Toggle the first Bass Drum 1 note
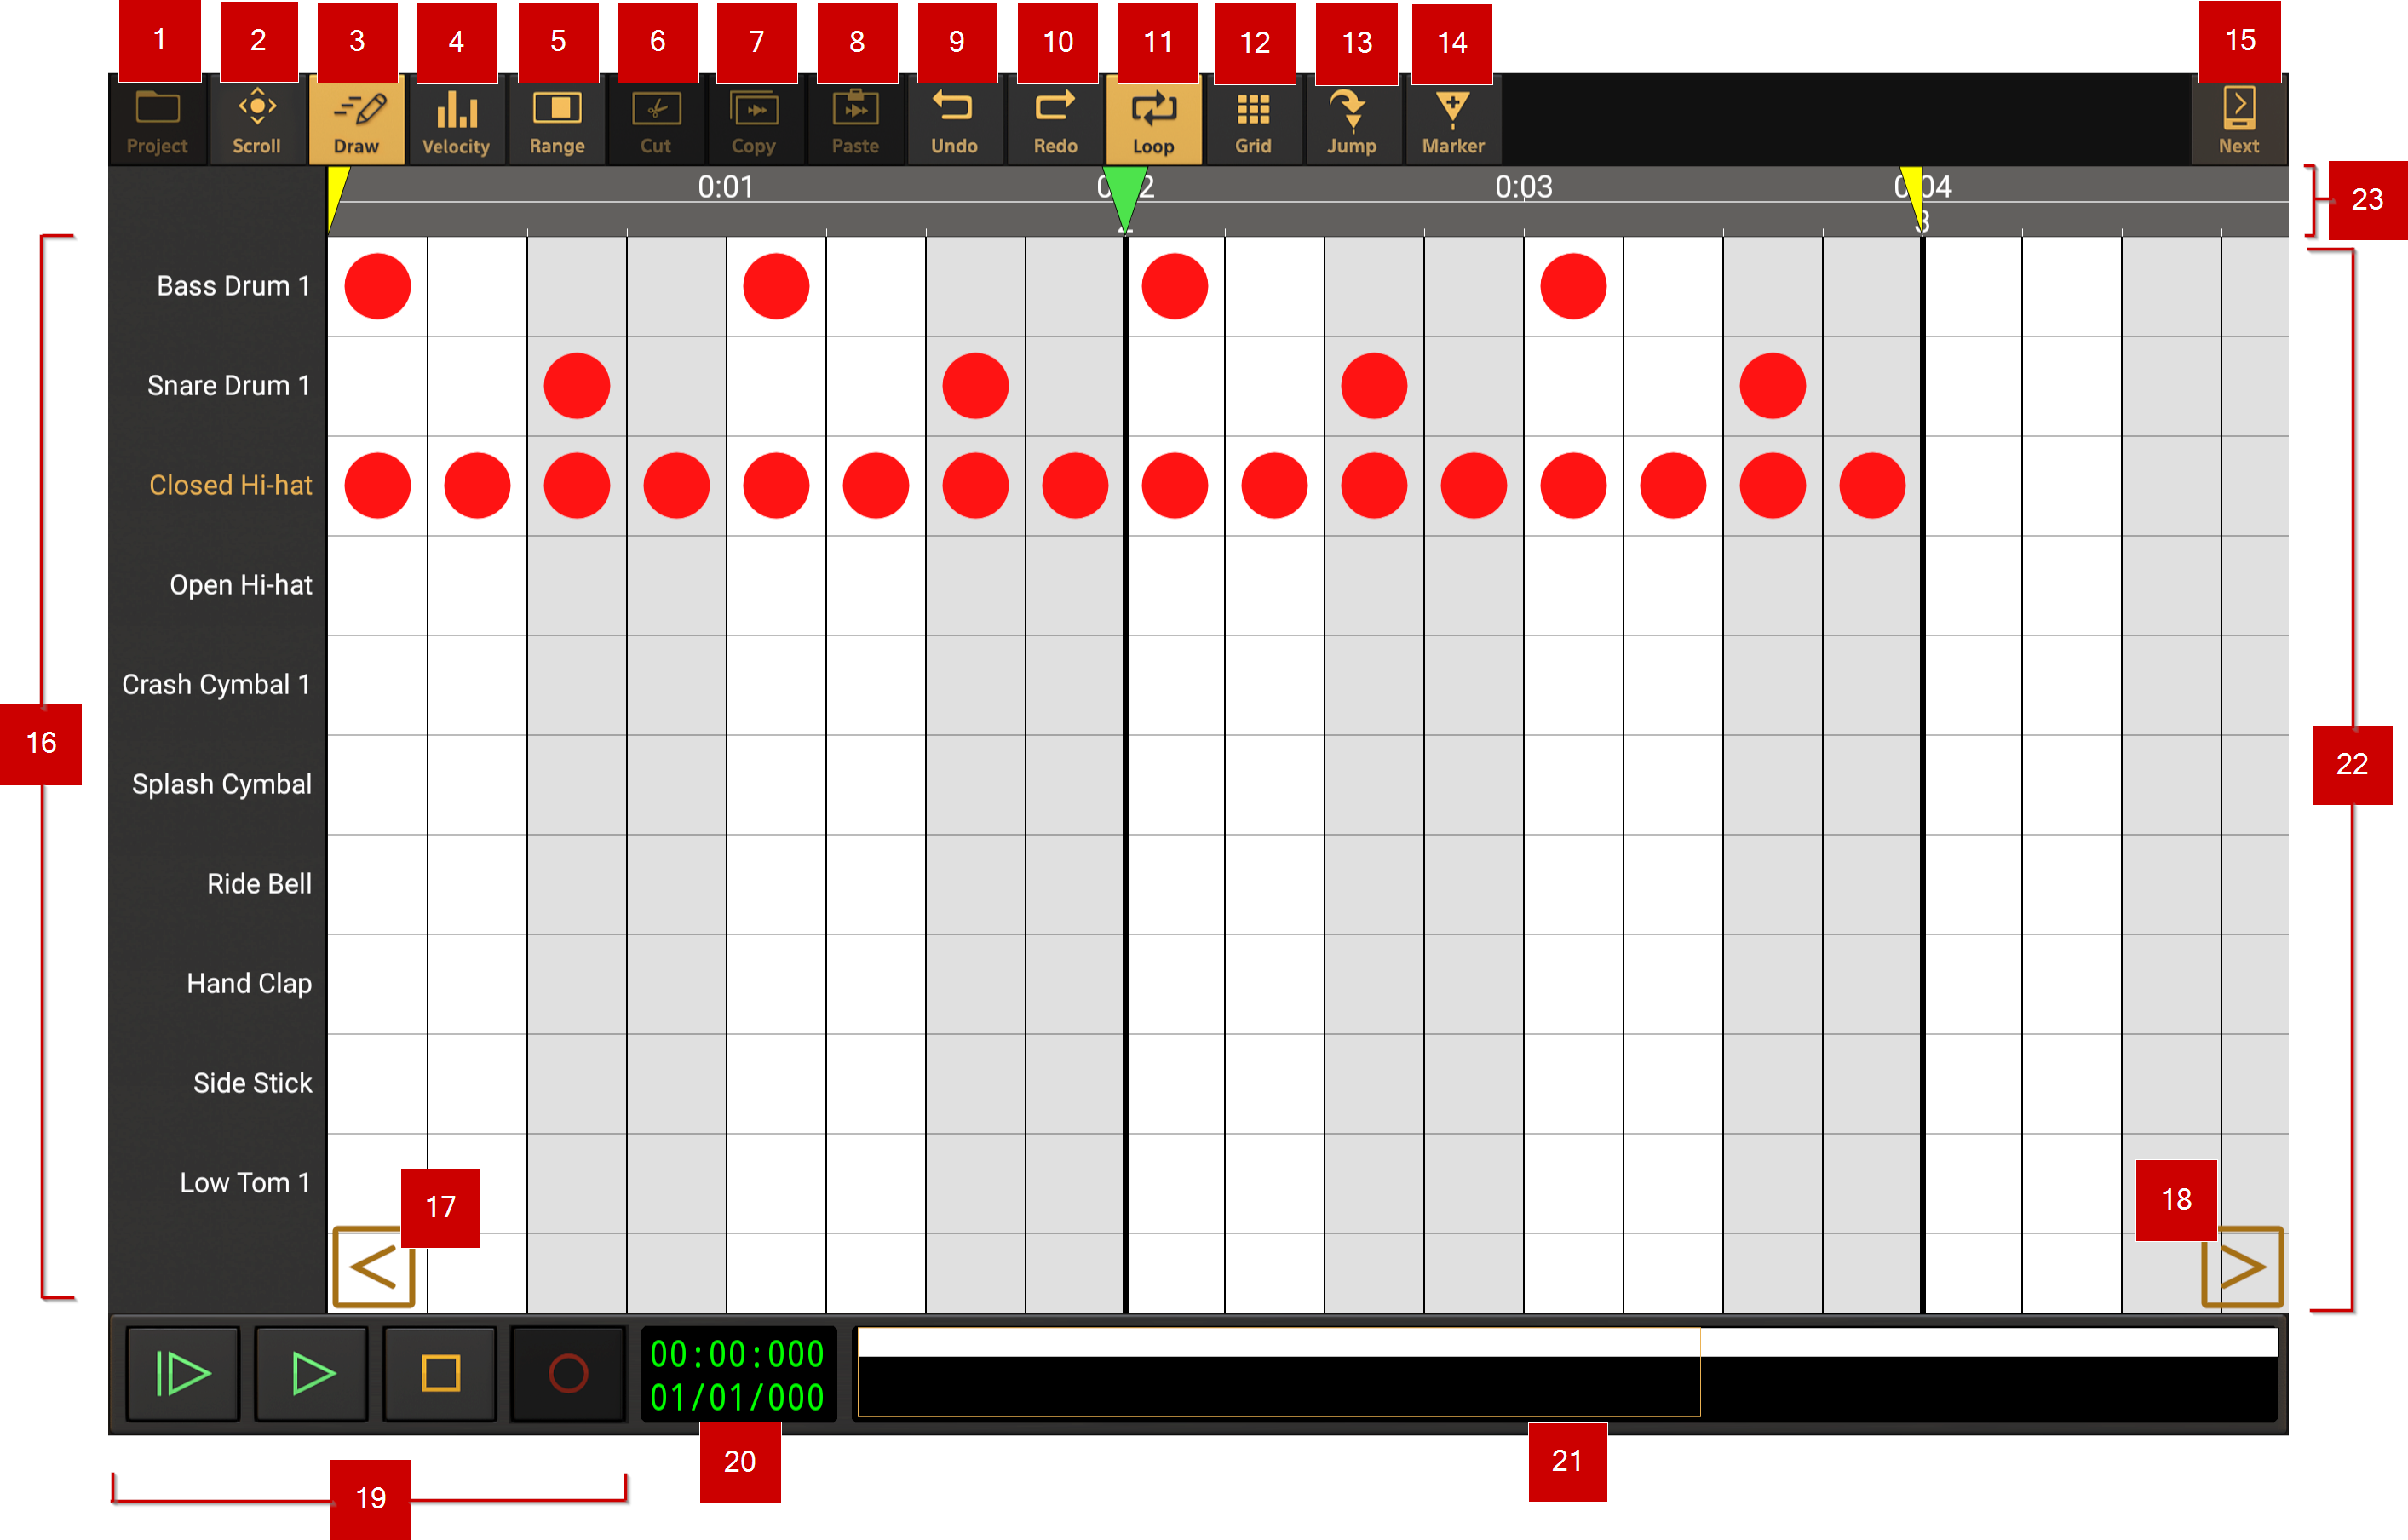The height and width of the screenshot is (1540, 2408). tap(378, 286)
